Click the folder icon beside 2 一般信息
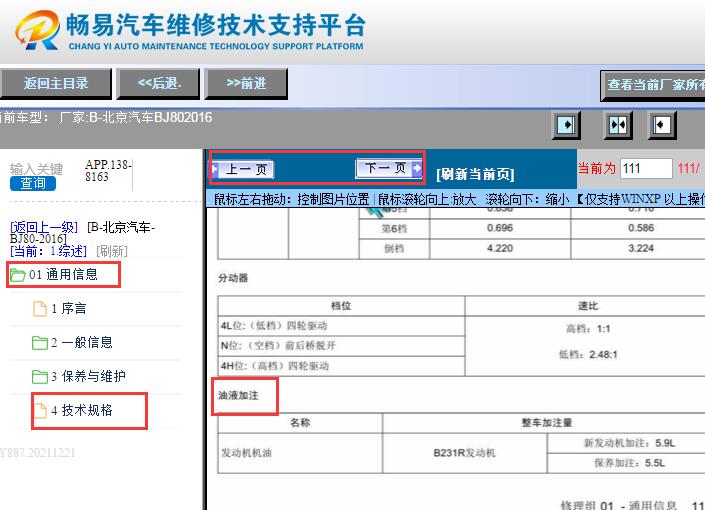The width and height of the screenshot is (705, 510). pyautogui.click(x=40, y=343)
